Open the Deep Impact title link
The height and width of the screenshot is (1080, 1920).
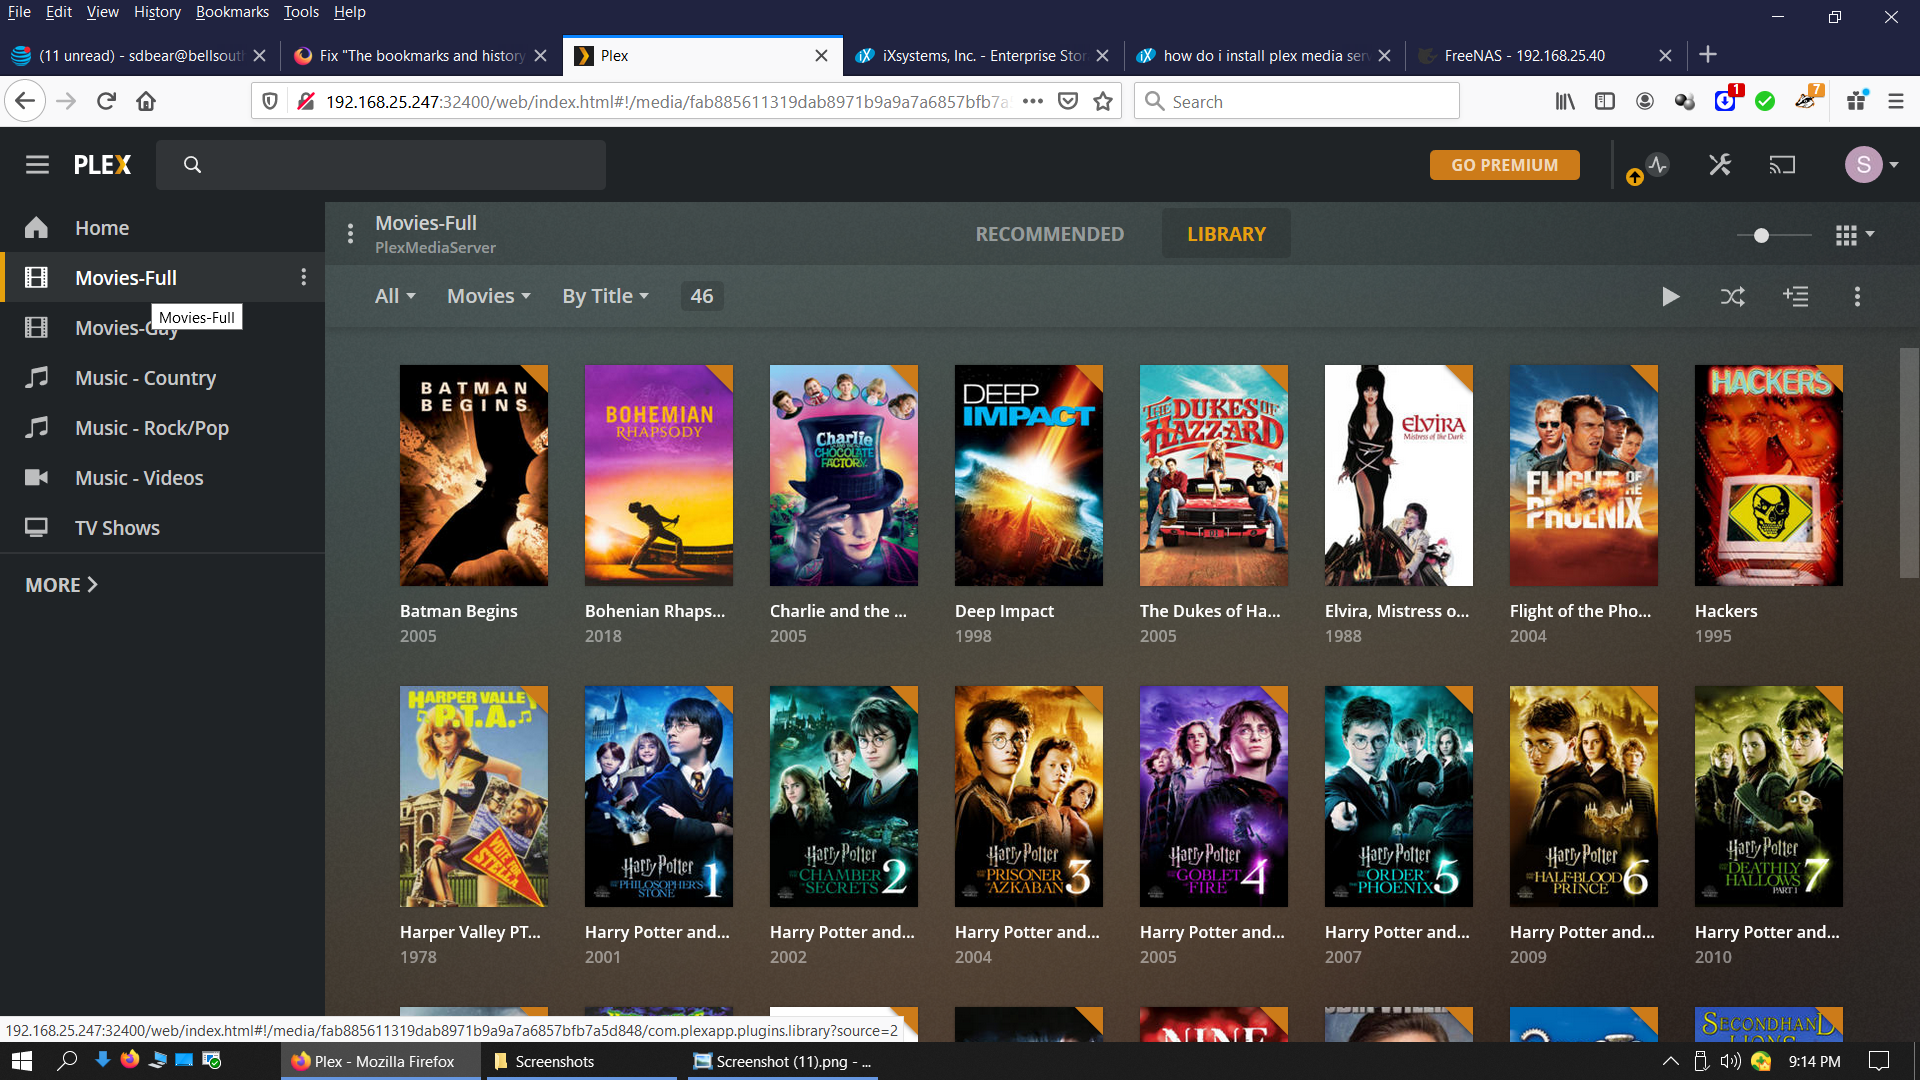pos(1004,611)
